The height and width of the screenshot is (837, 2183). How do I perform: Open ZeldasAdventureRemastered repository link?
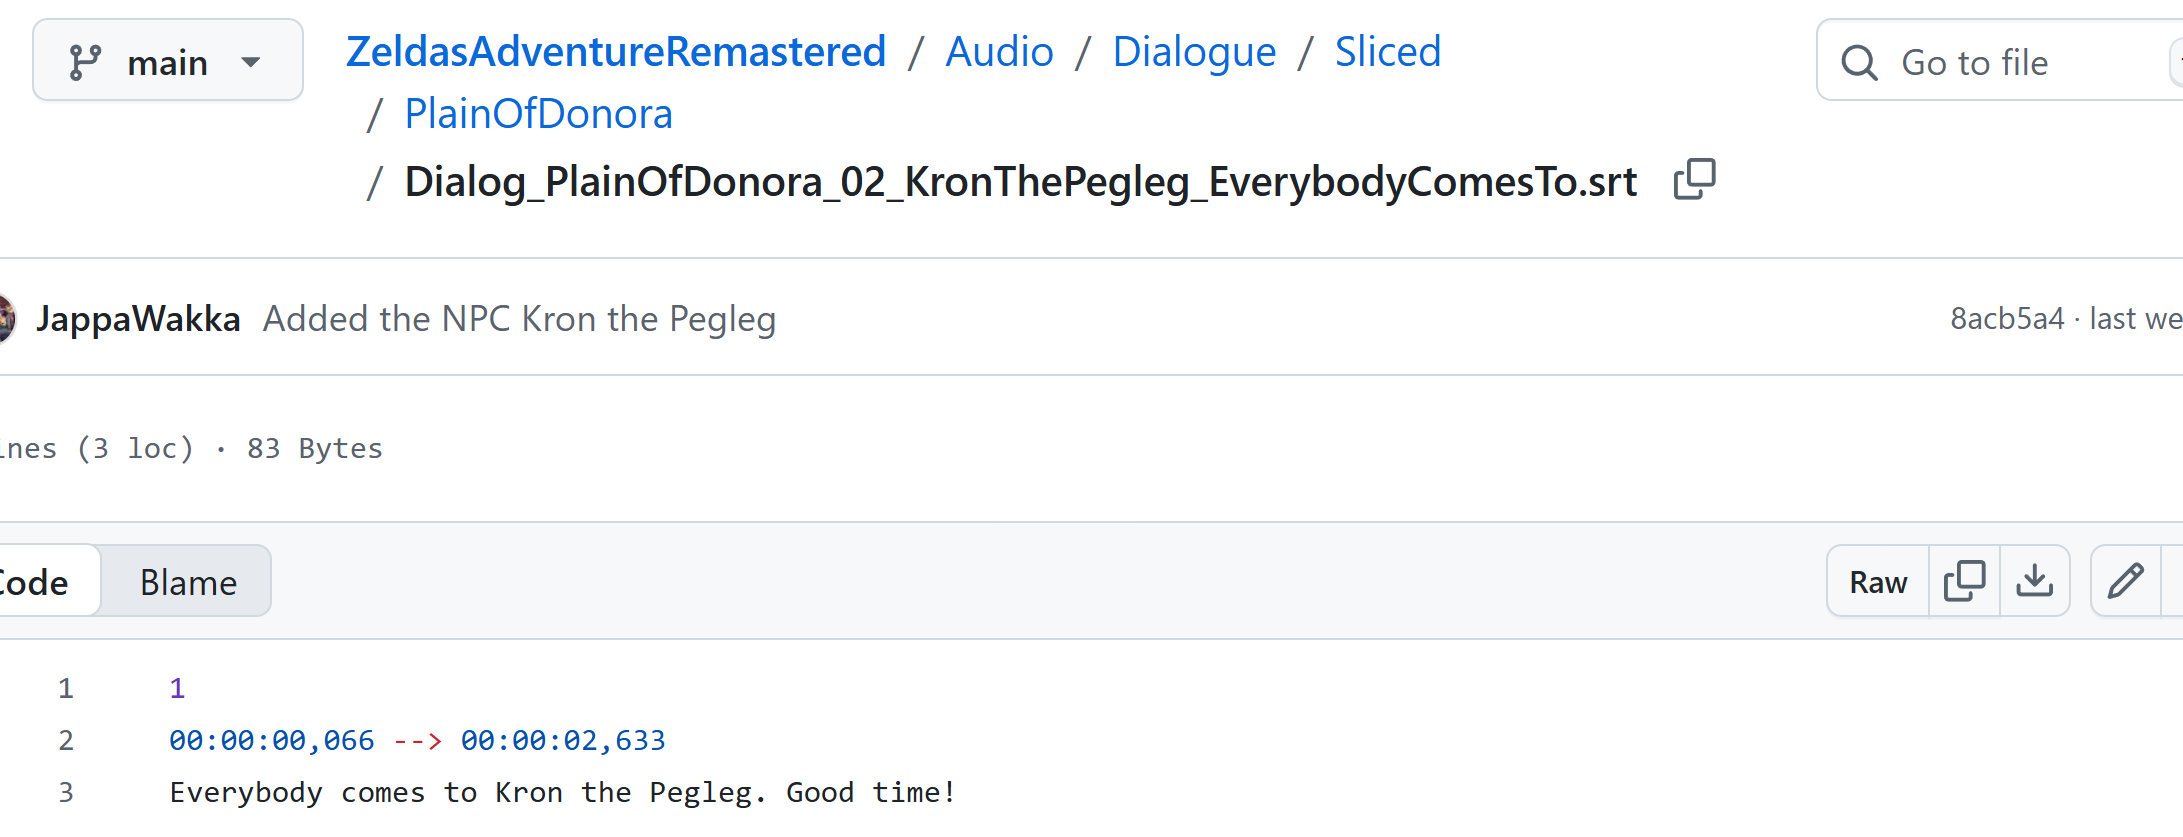[x=616, y=51]
